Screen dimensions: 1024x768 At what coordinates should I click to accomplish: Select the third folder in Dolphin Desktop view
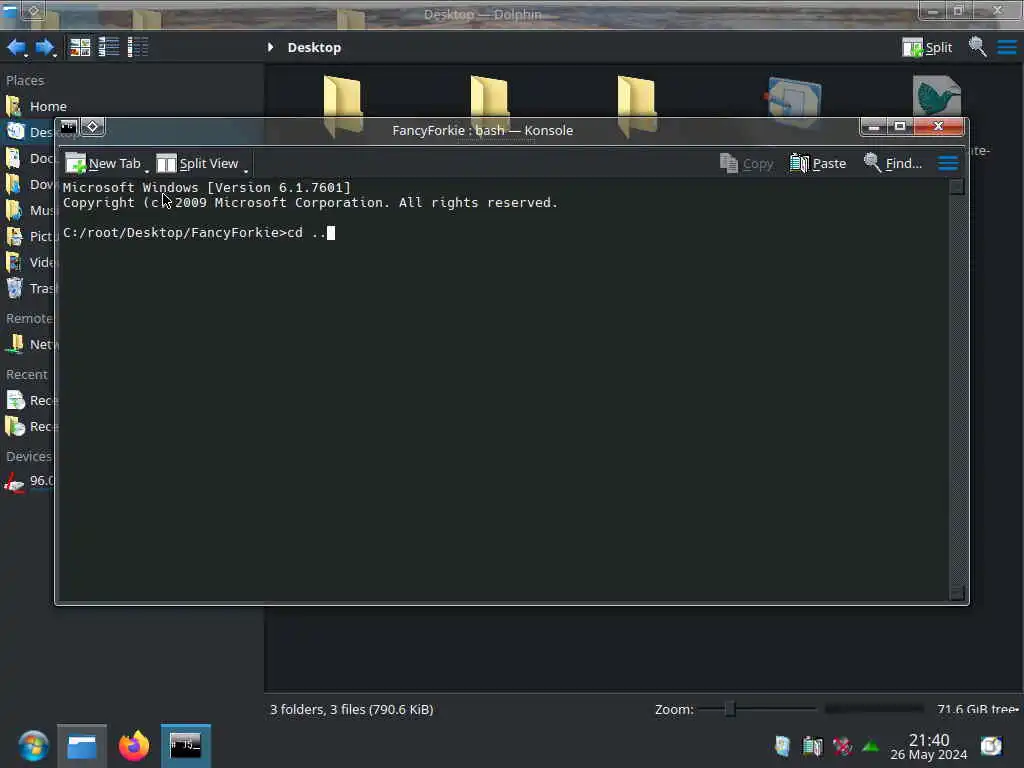coord(636,104)
